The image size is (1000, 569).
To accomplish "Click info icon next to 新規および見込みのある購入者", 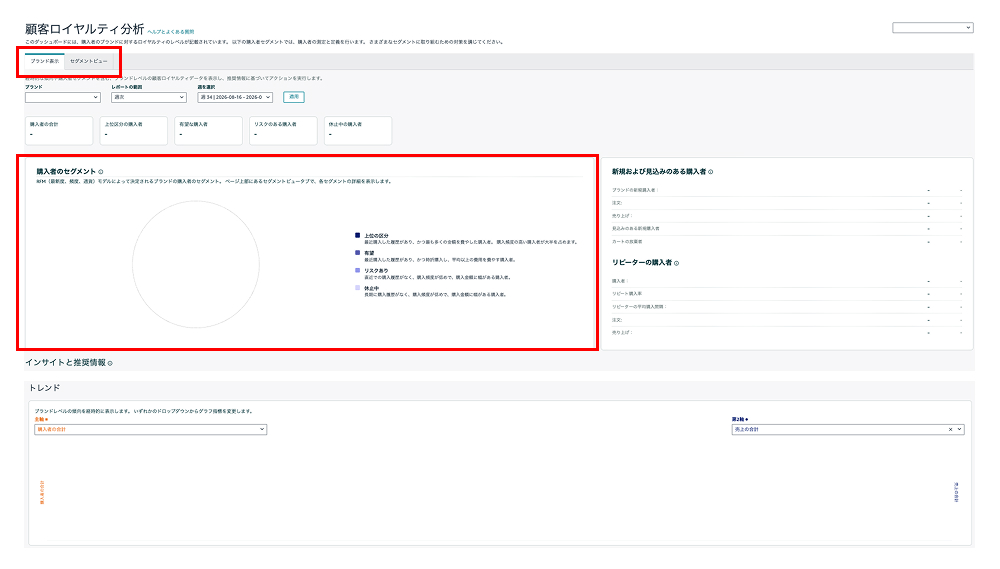I will 710,172.
